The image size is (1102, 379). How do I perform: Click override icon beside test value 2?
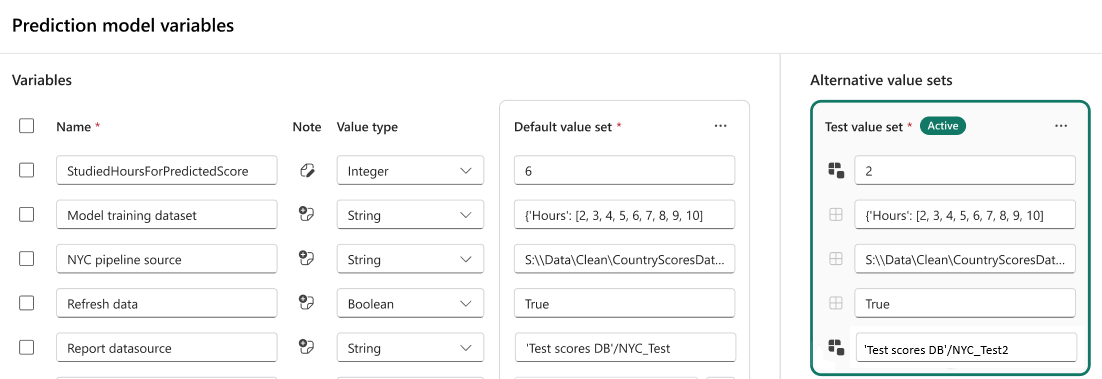(836, 170)
